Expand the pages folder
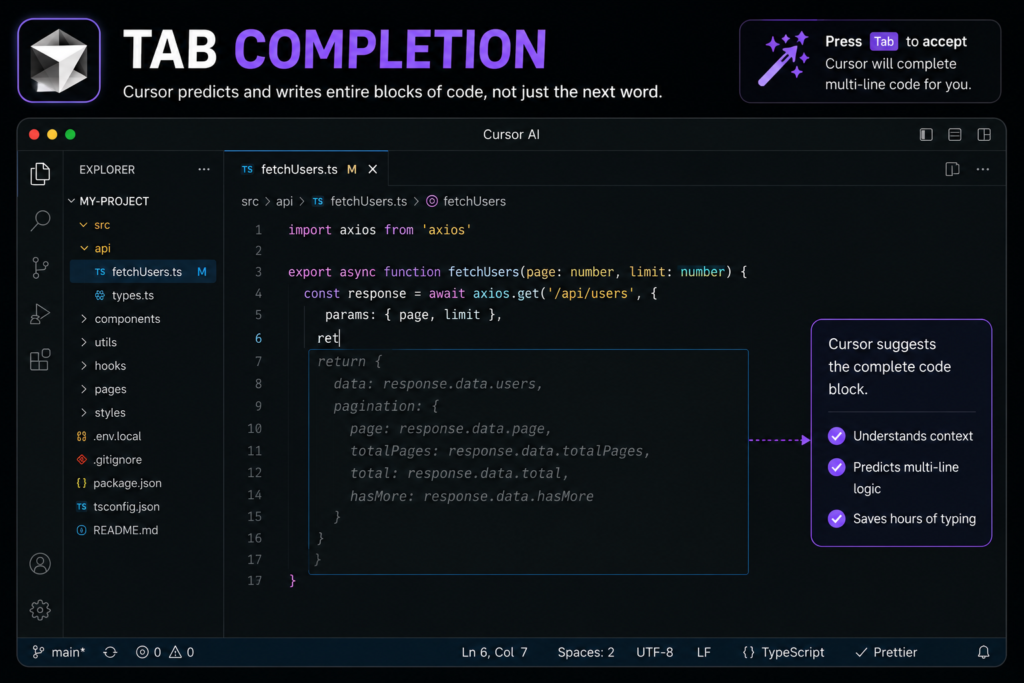1024x683 pixels. (x=84, y=389)
